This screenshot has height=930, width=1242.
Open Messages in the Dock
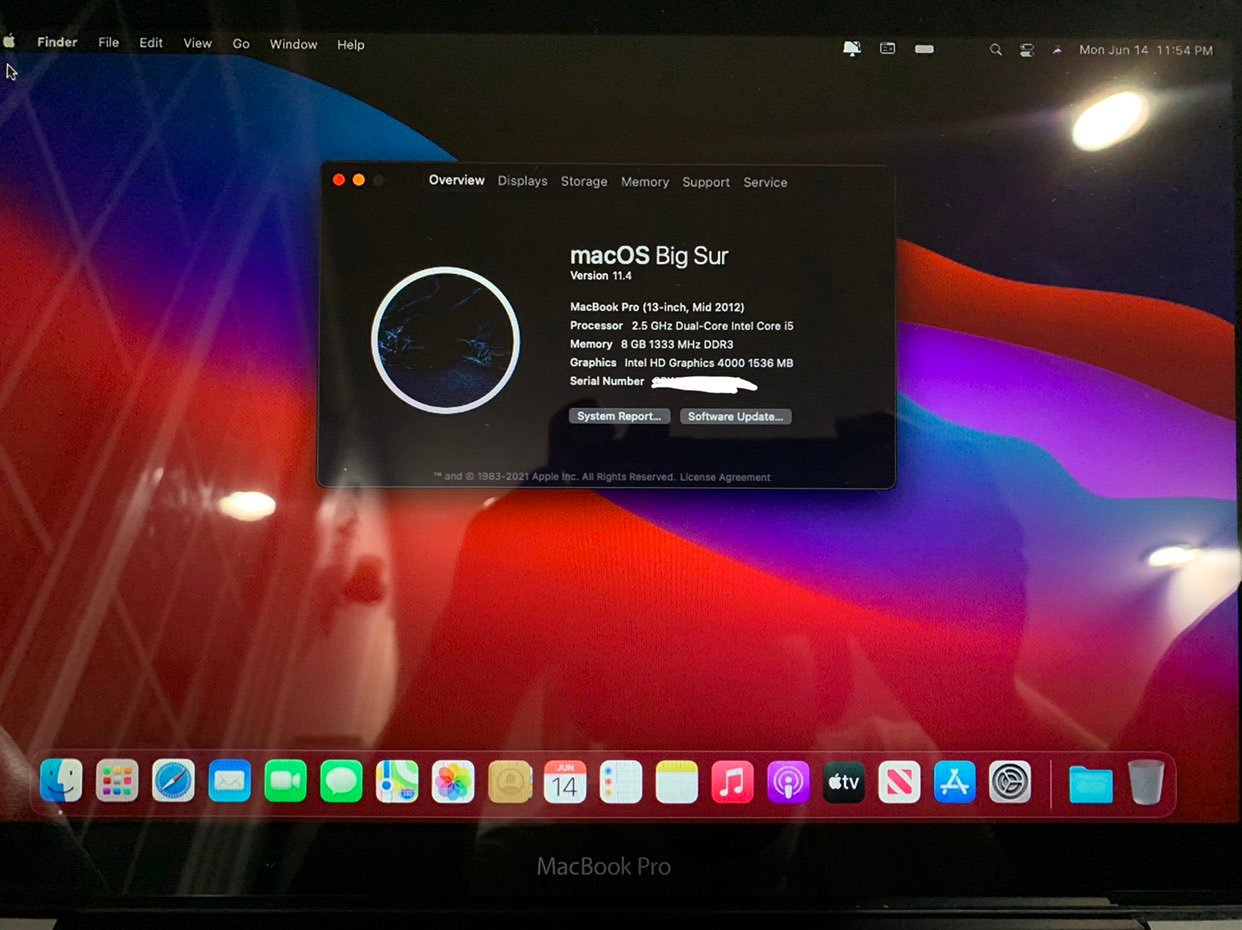click(x=341, y=781)
